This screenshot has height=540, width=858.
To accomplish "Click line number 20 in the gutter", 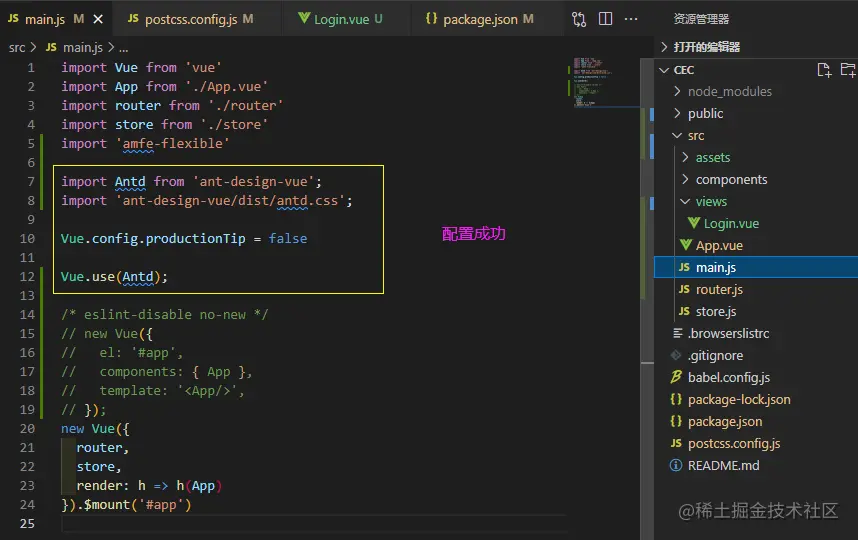I will (x=27, y=428).
